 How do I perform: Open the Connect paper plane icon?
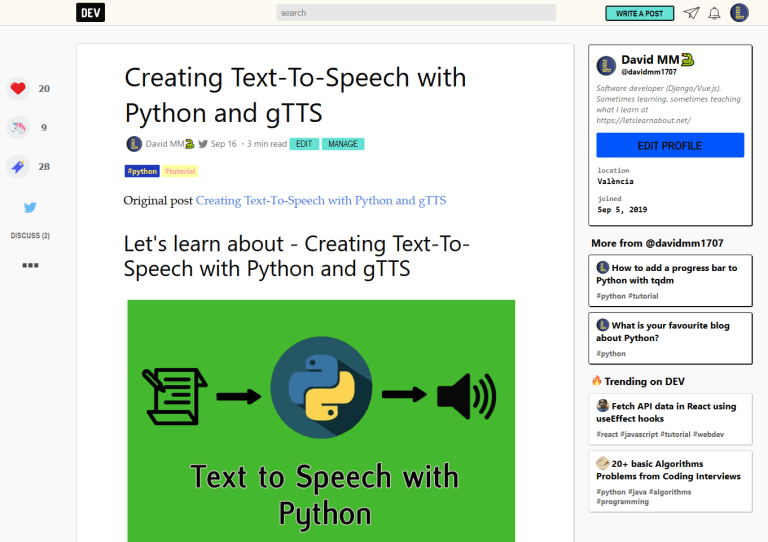pos(691,13)
